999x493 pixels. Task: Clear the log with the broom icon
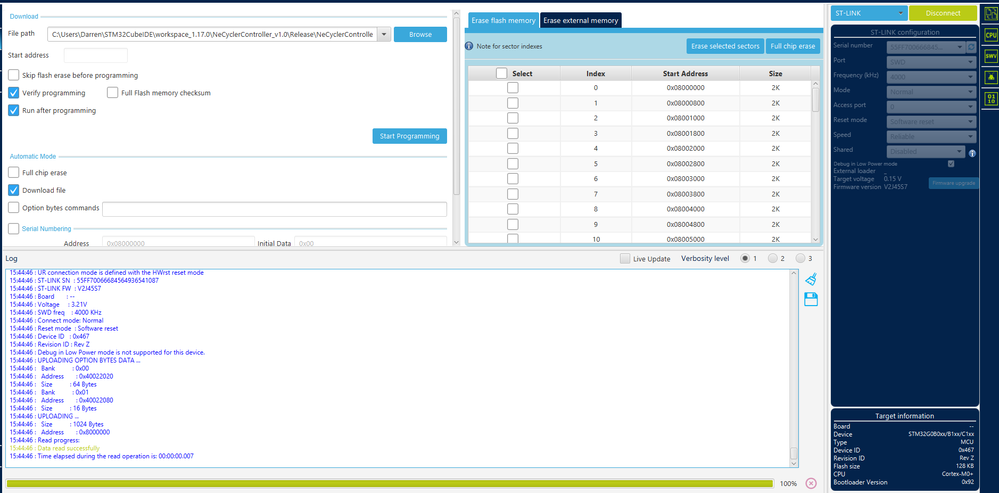[811, 279]
